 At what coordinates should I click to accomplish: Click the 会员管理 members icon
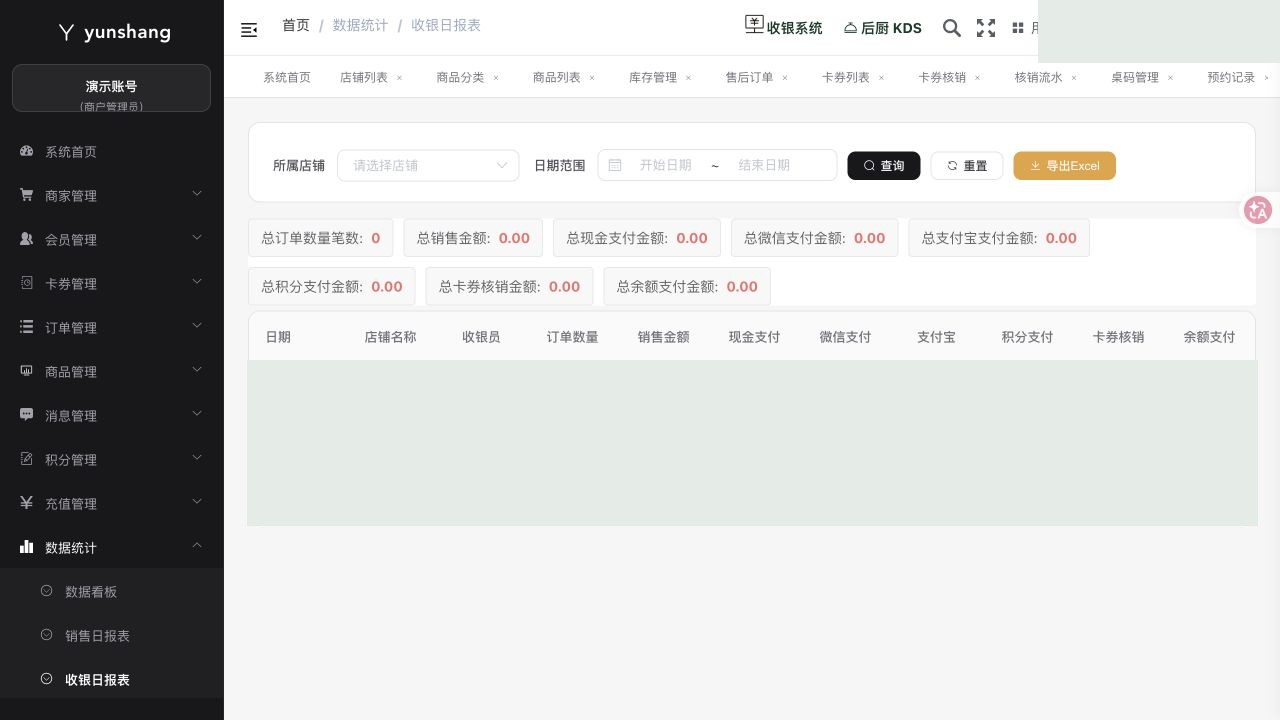click(27, 239)
